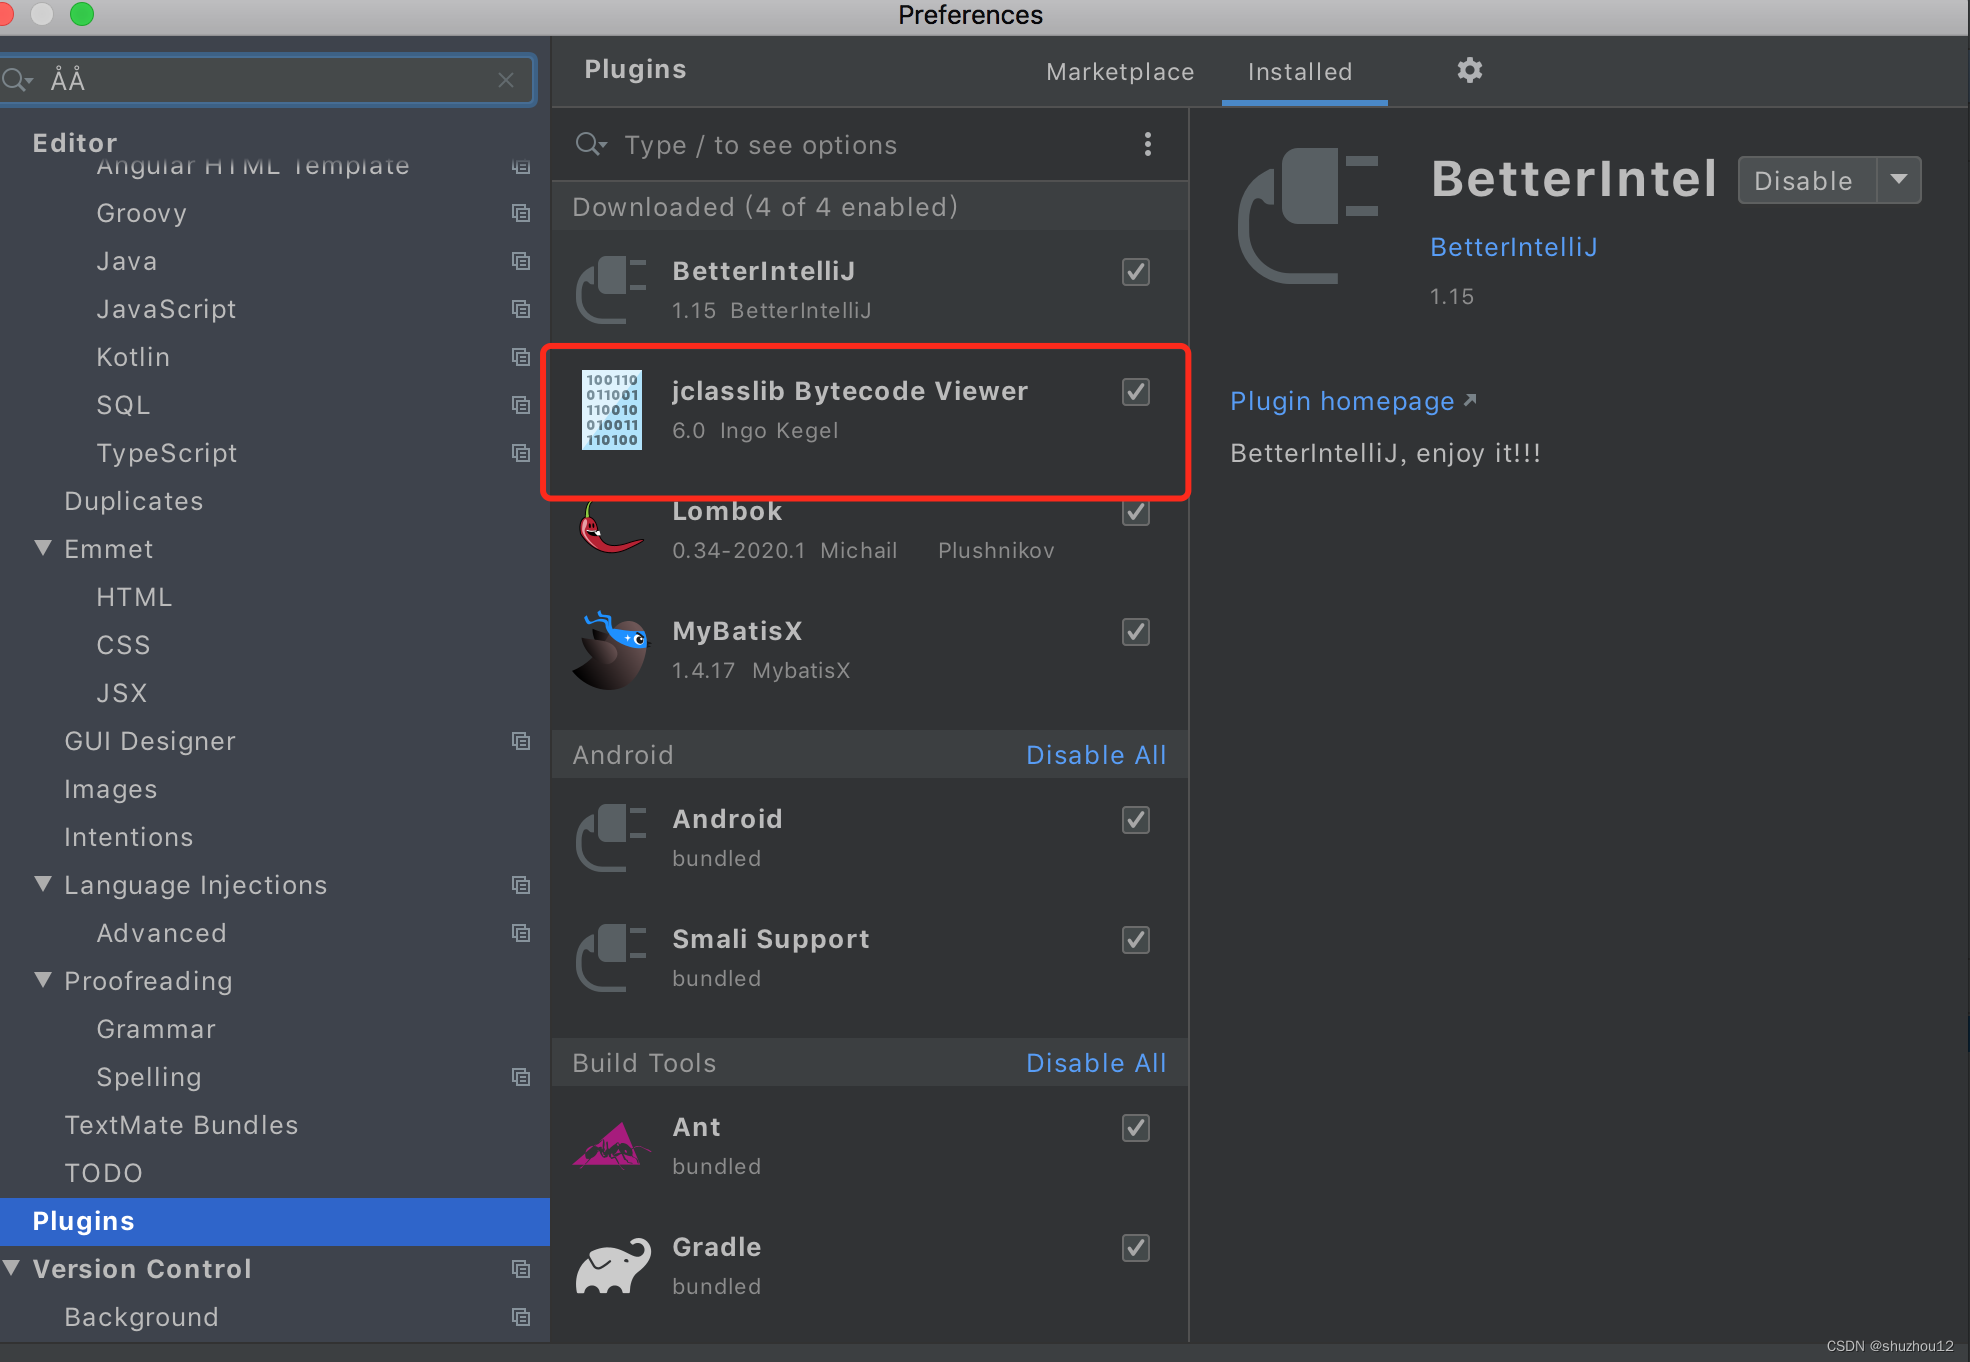Click the macOS green zoom window button
This screenshot has height=1362, width=1970.
pyautogui.click(x=82, y=14)
